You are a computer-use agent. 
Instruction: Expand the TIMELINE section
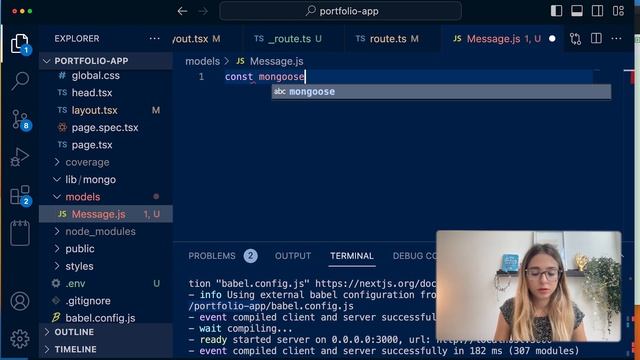click(x=106, y=349)
